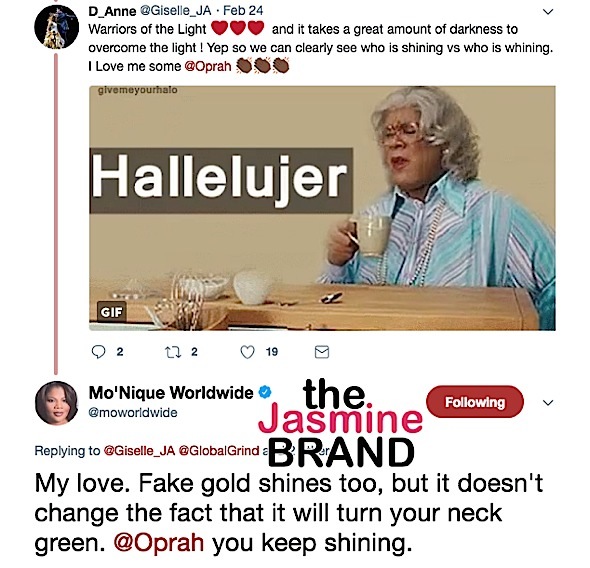This screenshot has height=568, width=590.
Task: Visit @GlobalGrind in the Replying to line
Action: (219, 450)
